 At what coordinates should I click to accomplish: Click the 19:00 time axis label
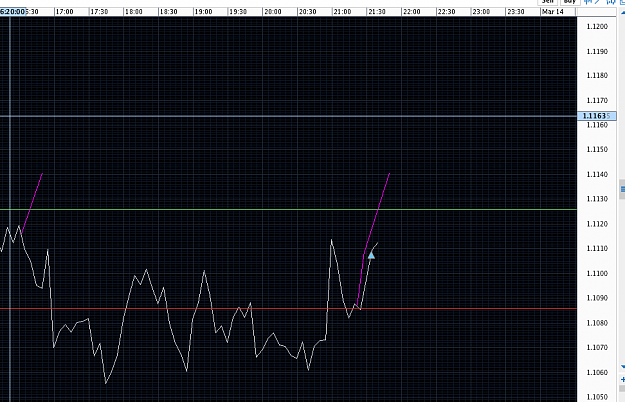tap(203, 12)
